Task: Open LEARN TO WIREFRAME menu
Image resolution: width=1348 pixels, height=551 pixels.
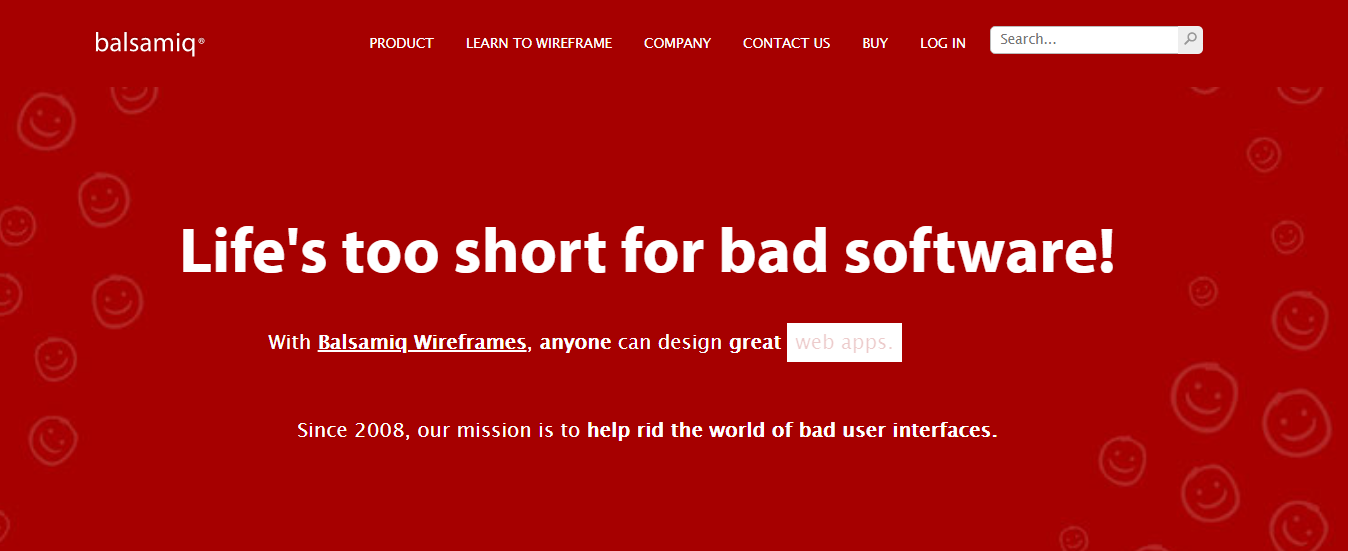Action: pyautogui.click(x=539, y=43)
